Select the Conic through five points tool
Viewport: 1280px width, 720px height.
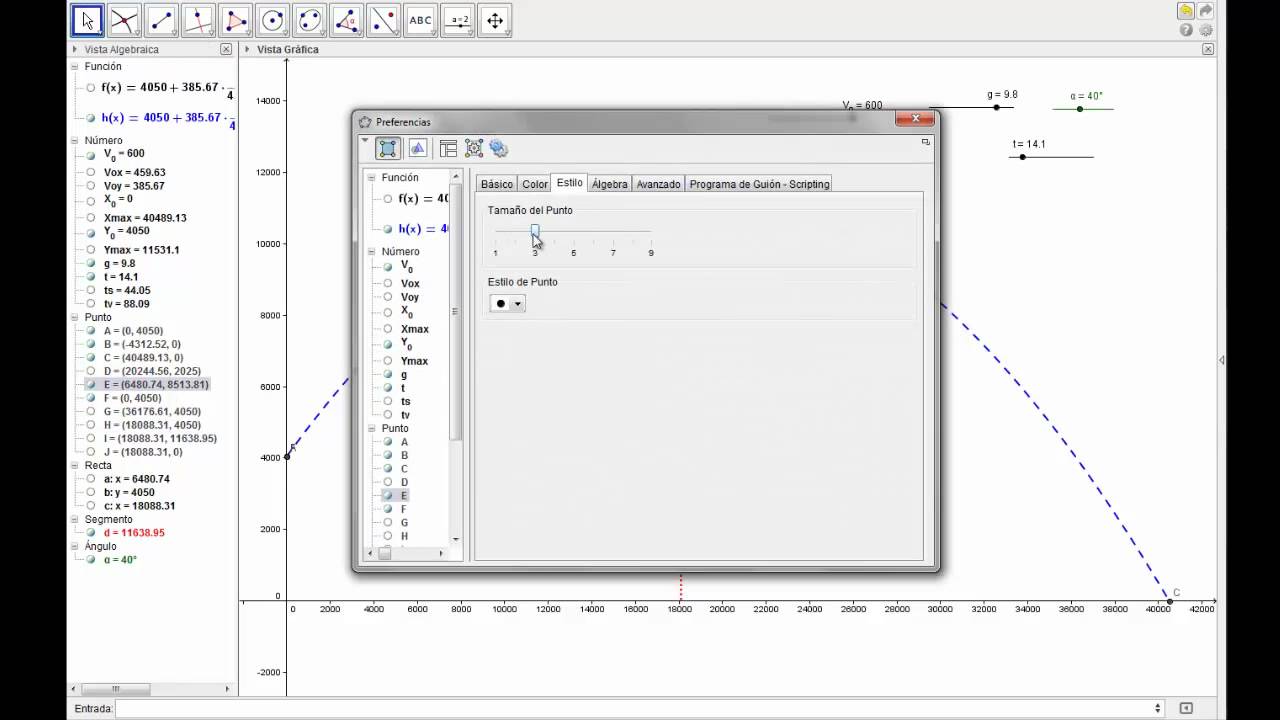(x=310, y=19)
